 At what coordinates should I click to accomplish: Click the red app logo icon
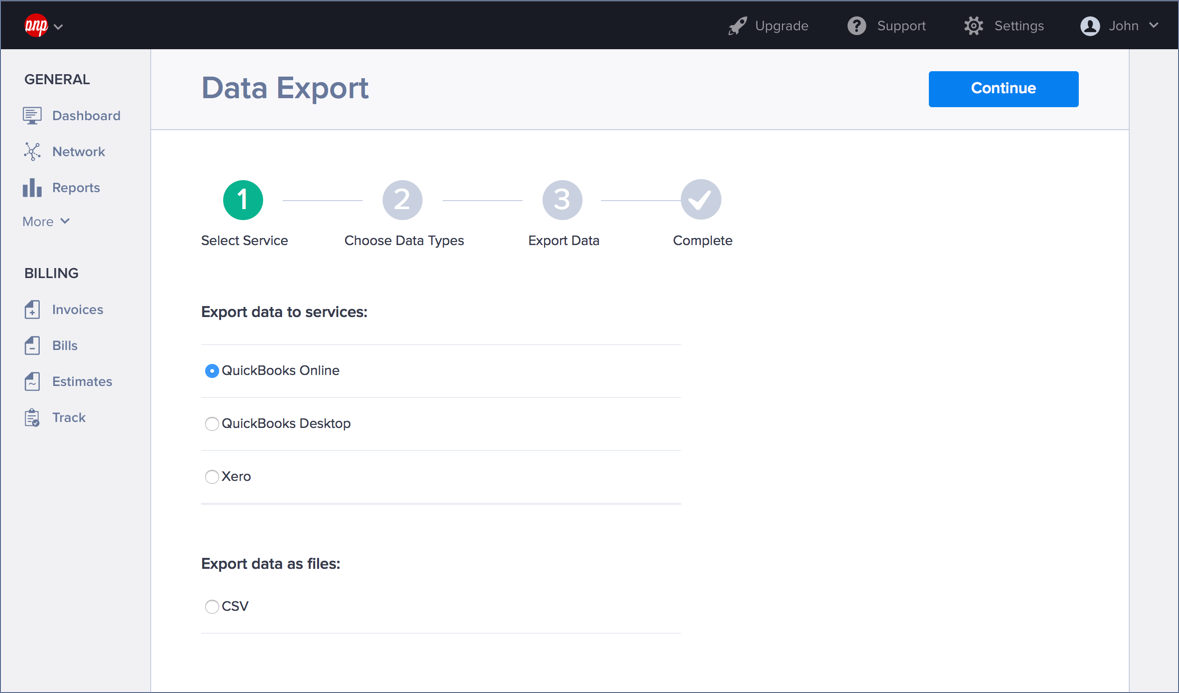click(36, 26)
